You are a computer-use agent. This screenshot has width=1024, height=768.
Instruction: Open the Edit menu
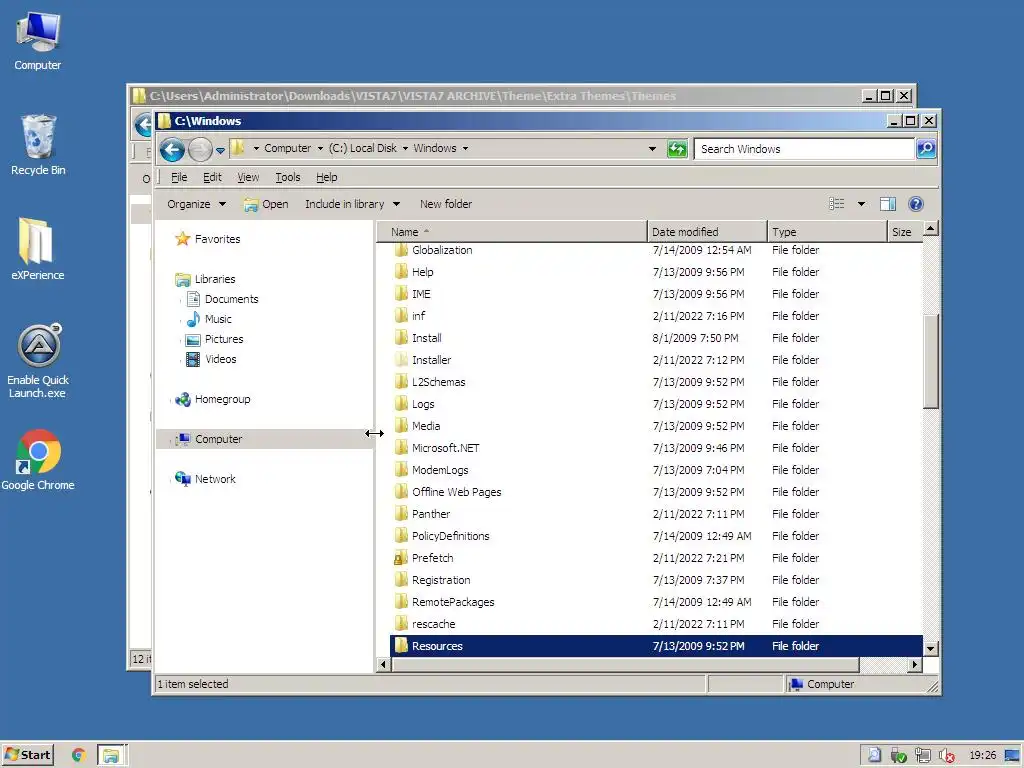[x=212, y=177]
